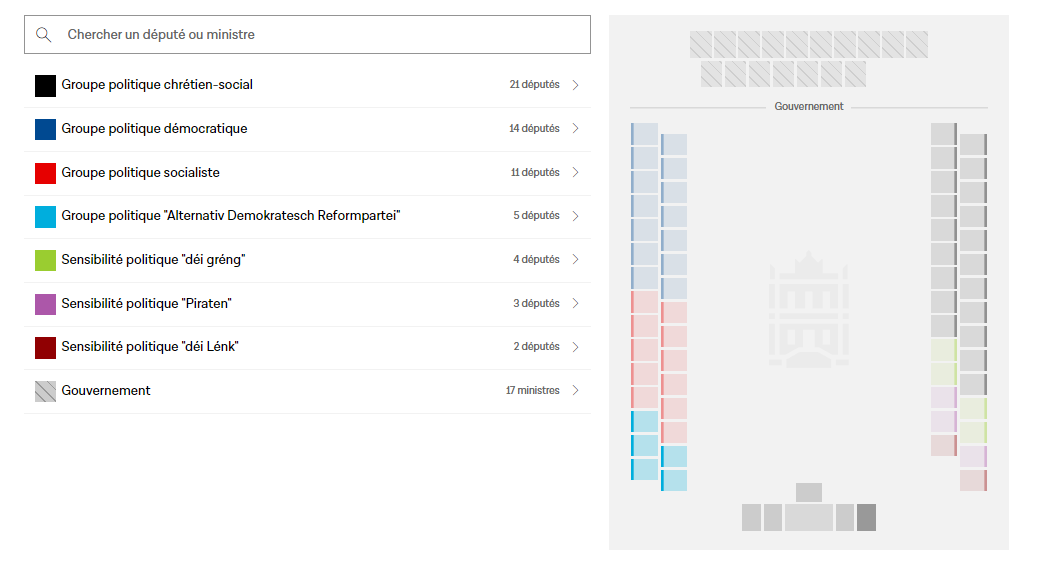Expand the Gouvernement row chevron
Viewport: 1053px width, 570px height.
(575, 391)
